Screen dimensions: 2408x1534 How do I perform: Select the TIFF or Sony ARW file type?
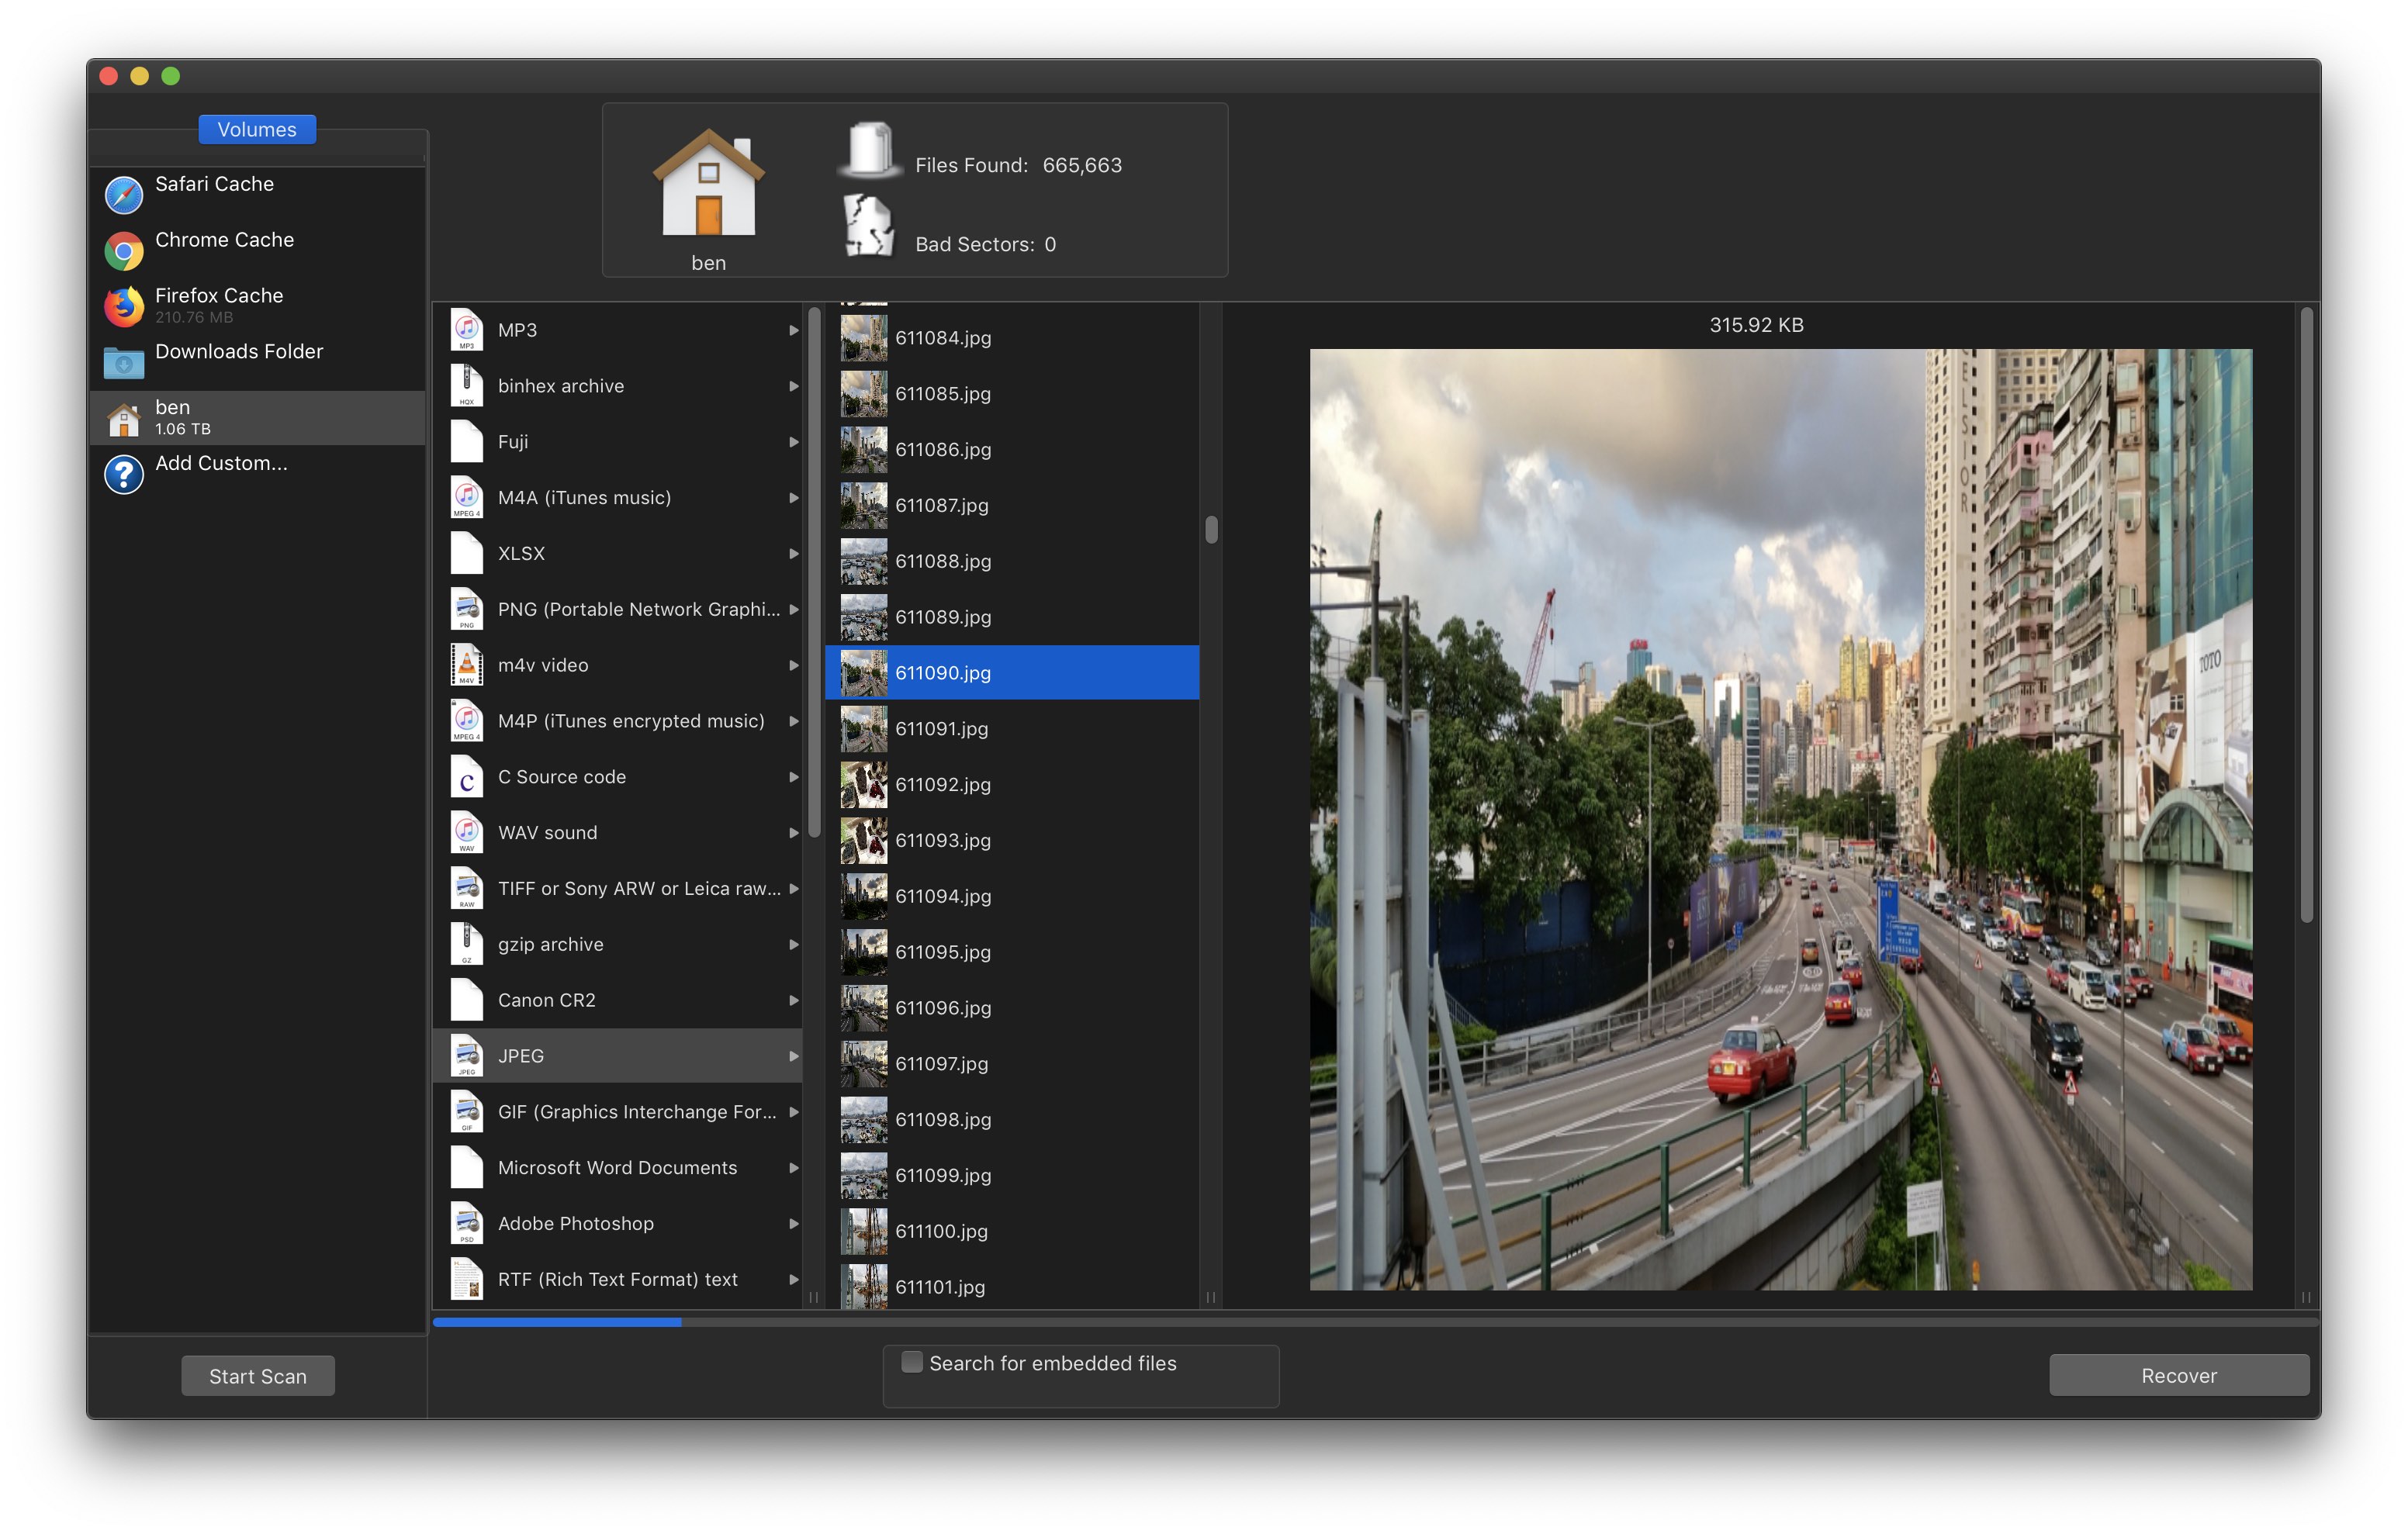(623, 886)
